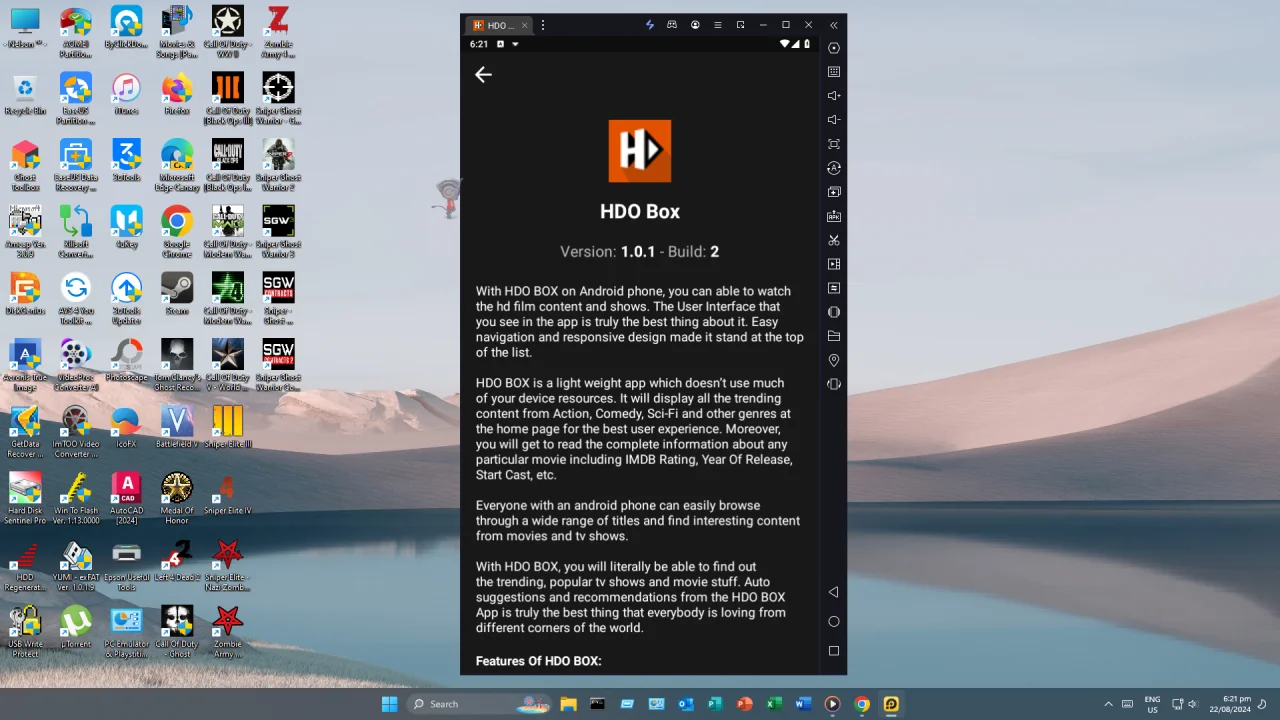This screenshot has width=1280, height=720.
Task: Open the Microsoft Edge Canary desktop shortcut
Action: pos(177,166)
